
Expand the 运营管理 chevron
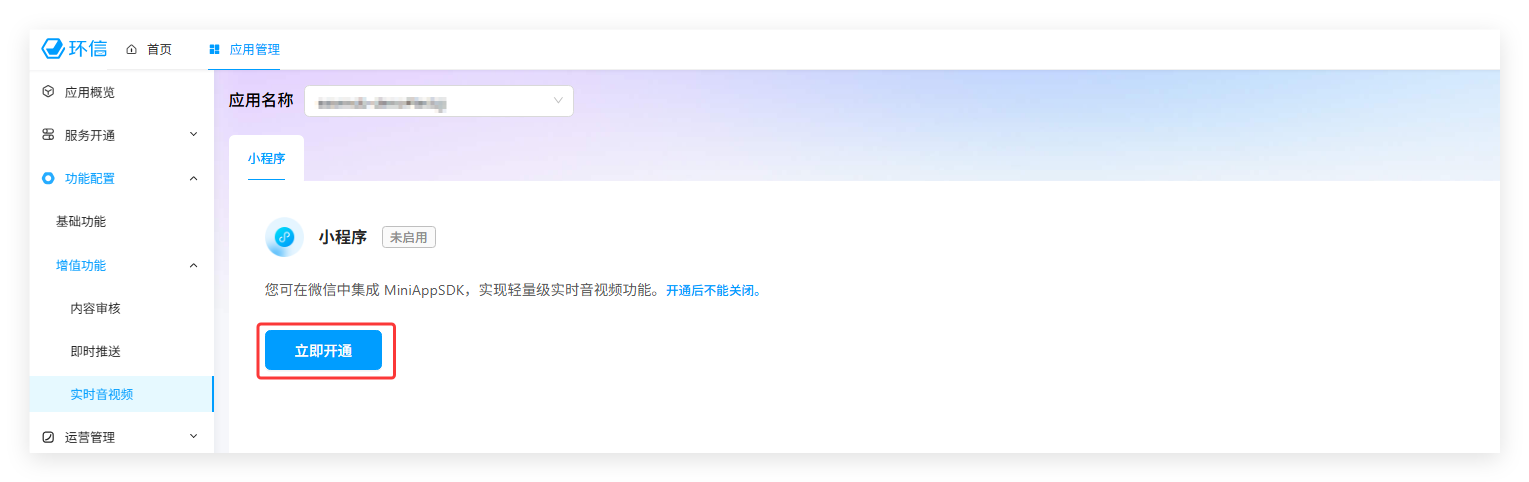point(194,436)
